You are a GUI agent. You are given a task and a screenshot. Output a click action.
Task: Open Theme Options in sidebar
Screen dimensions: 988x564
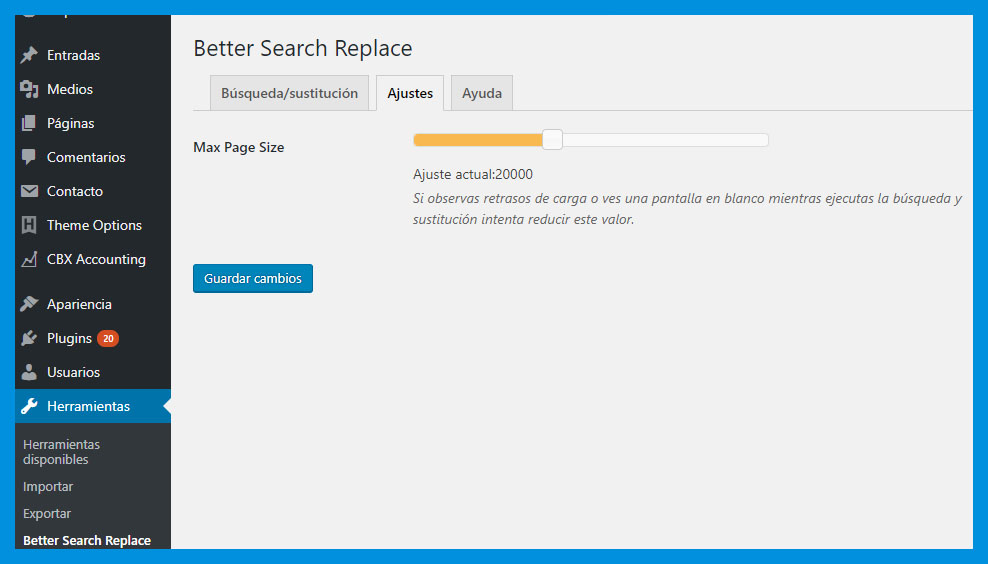[x=93, y=225]
